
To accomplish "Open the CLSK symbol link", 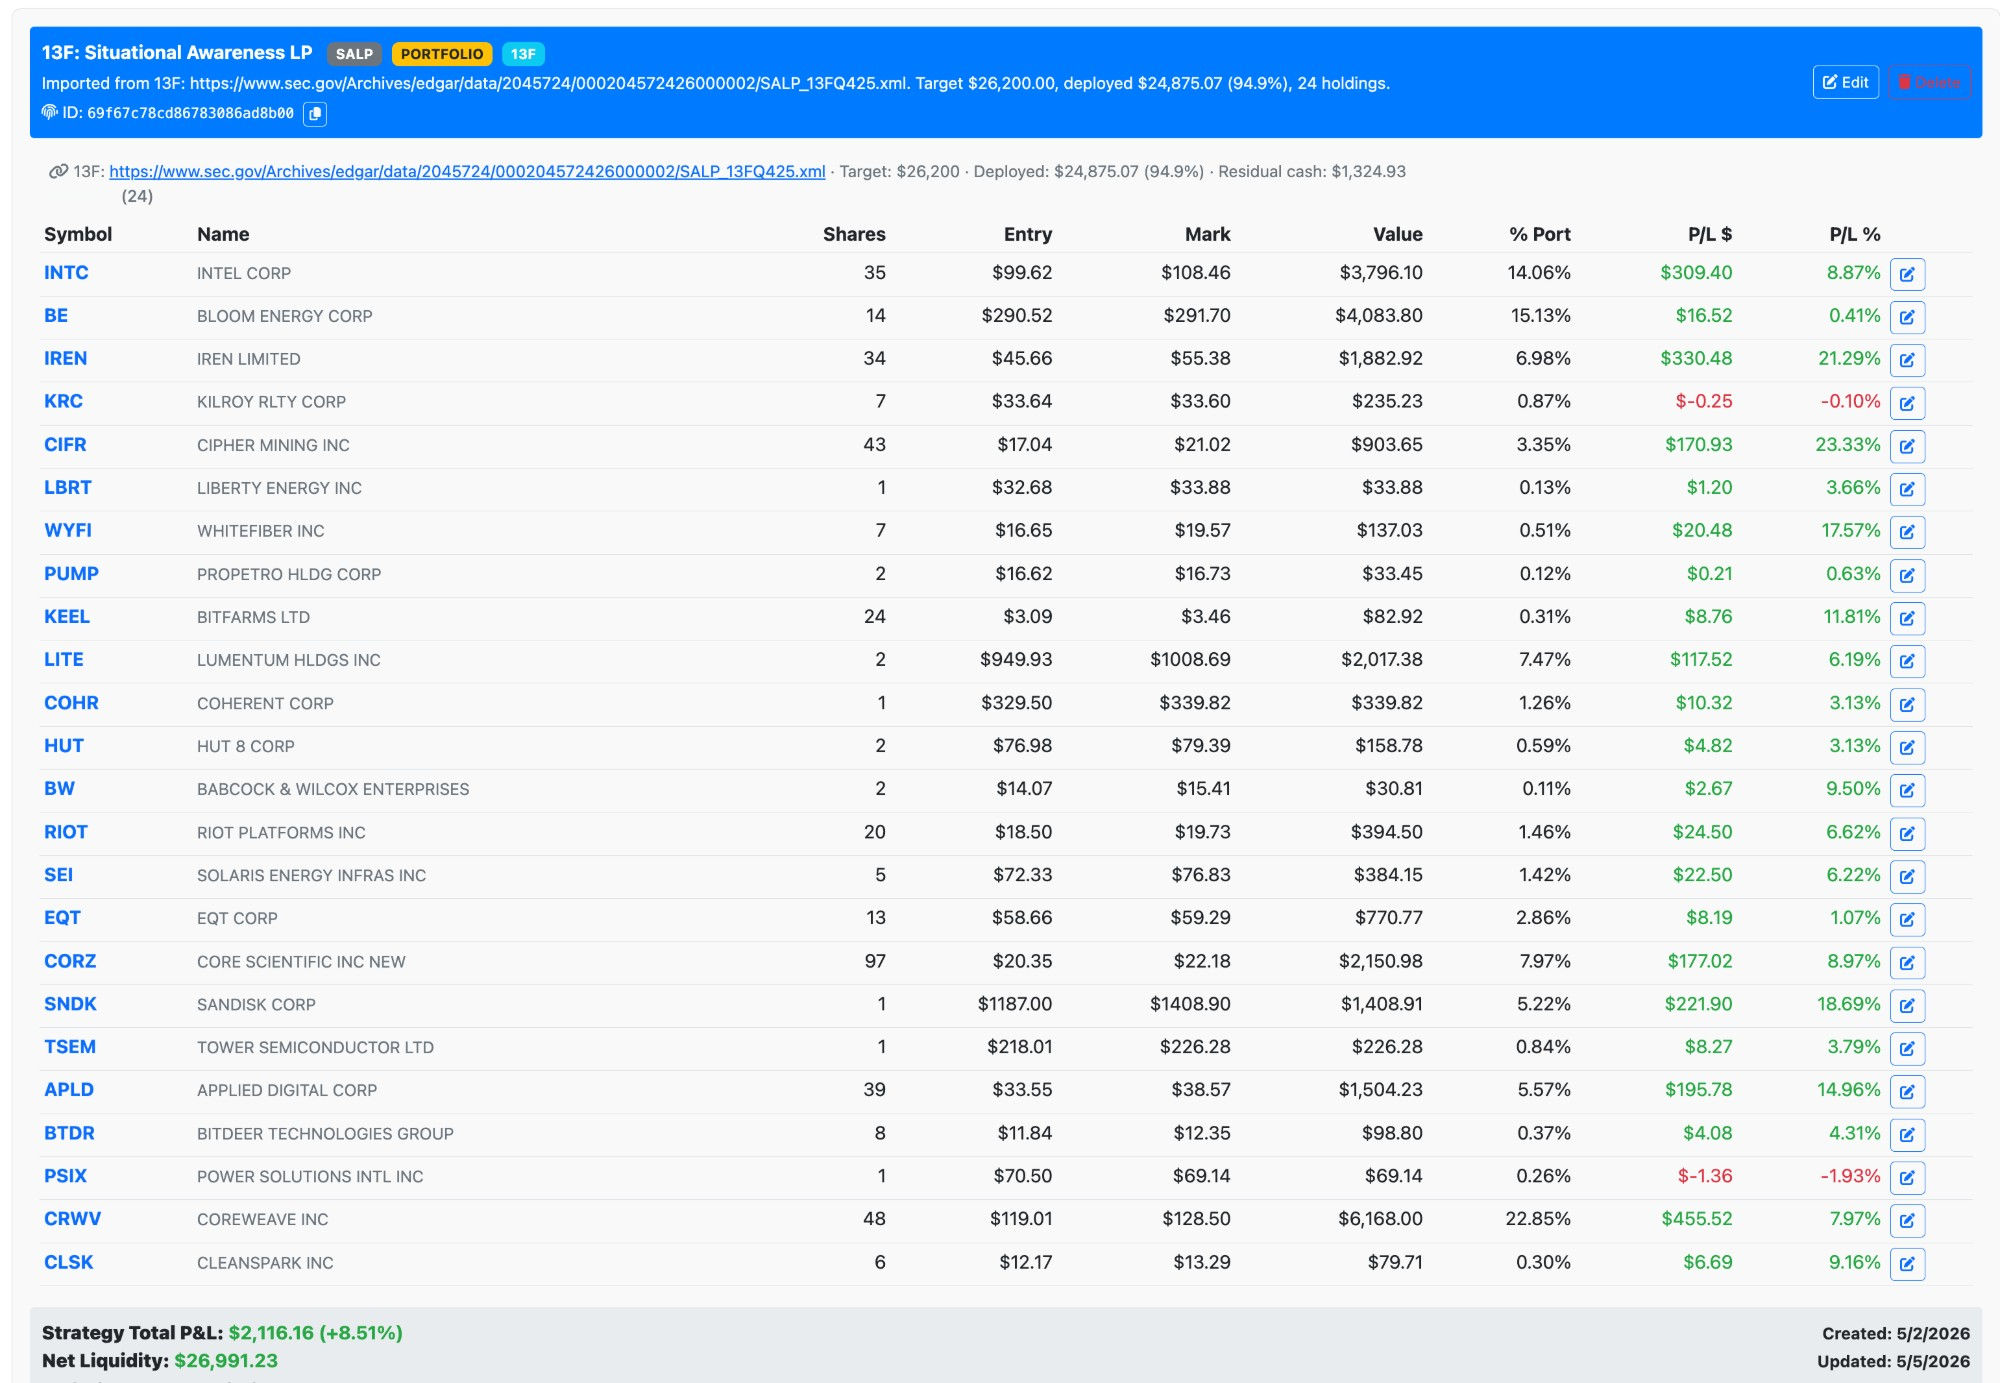I will (x=68, y=1261).
